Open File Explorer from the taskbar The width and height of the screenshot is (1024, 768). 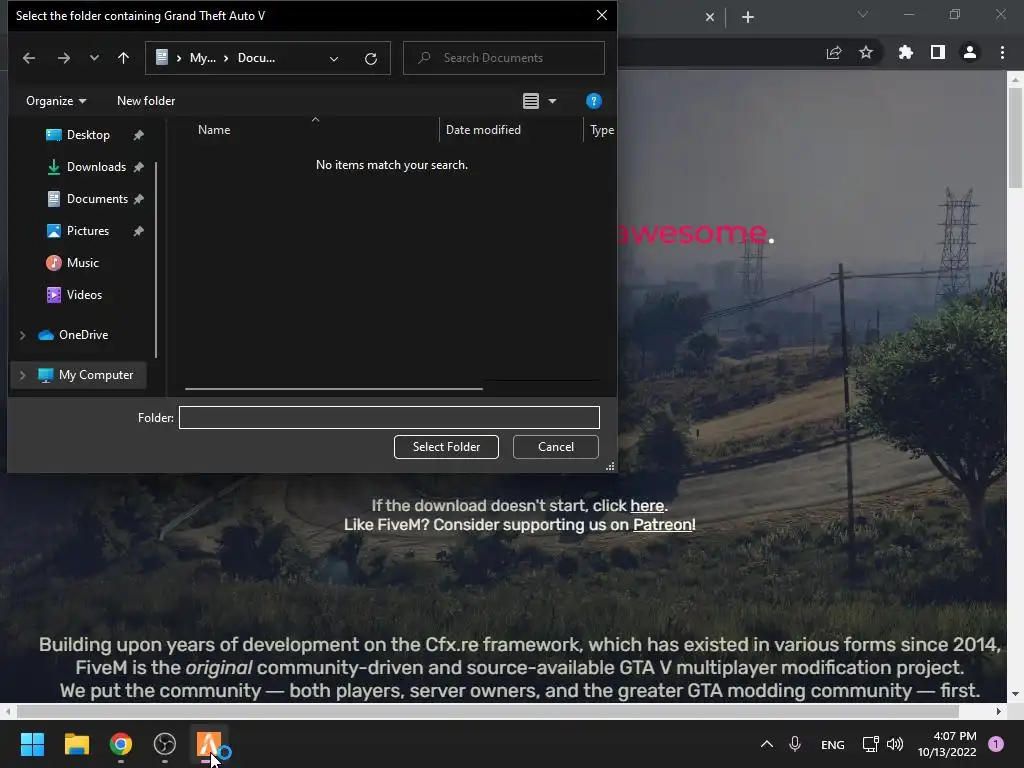coord(76,744)
